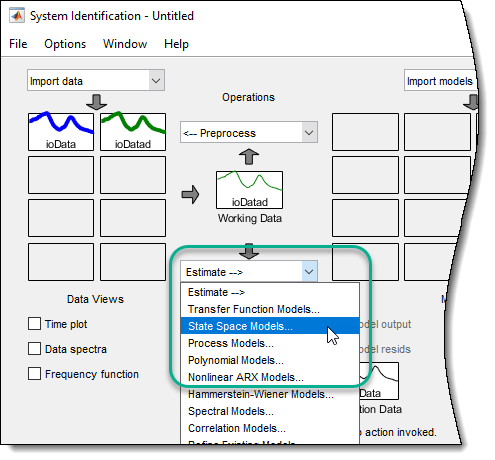495x460 pixels.
Task: Click the Estimate dropdown arrow
Action: [309, 272]
